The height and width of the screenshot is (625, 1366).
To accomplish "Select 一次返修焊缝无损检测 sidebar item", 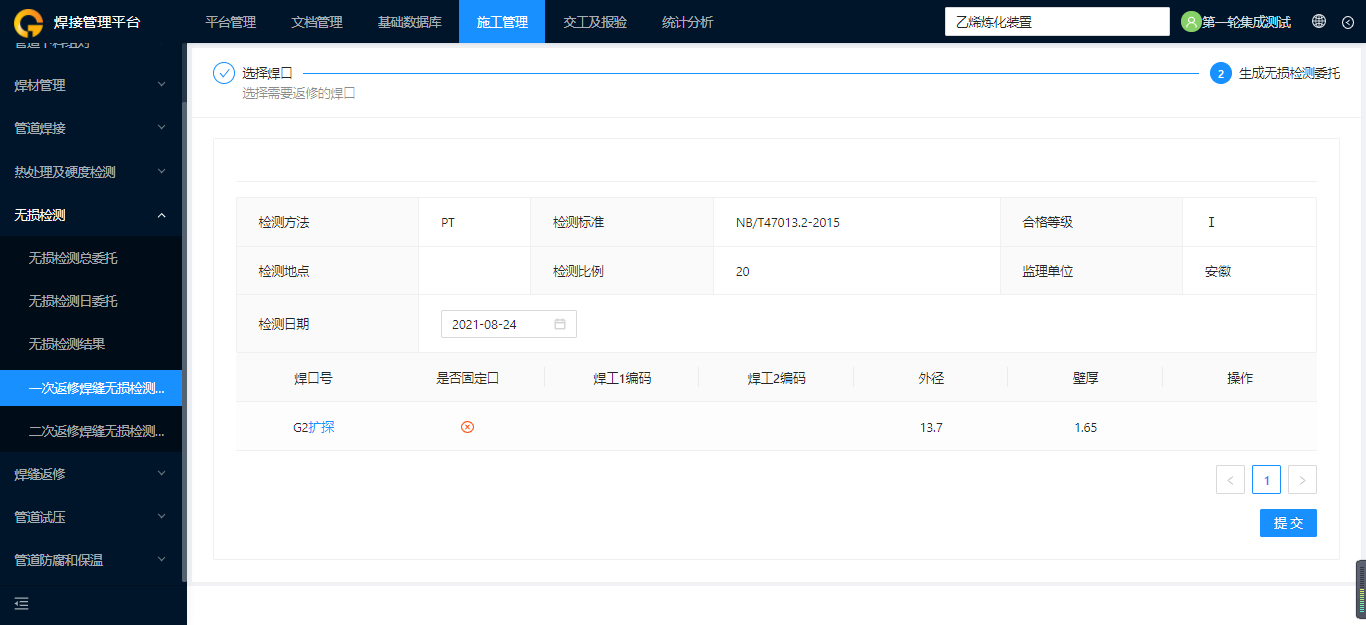I will point(91,388).
